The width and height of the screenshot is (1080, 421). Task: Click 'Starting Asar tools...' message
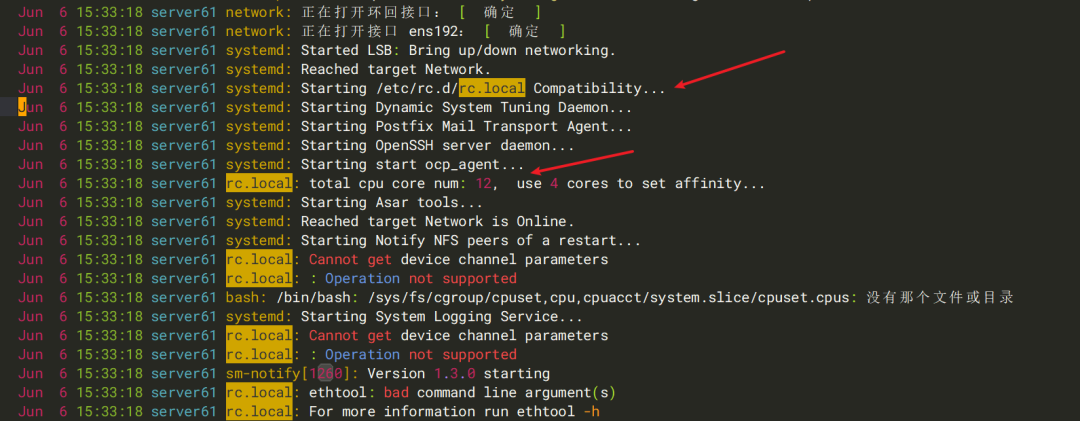pos(392,203)
